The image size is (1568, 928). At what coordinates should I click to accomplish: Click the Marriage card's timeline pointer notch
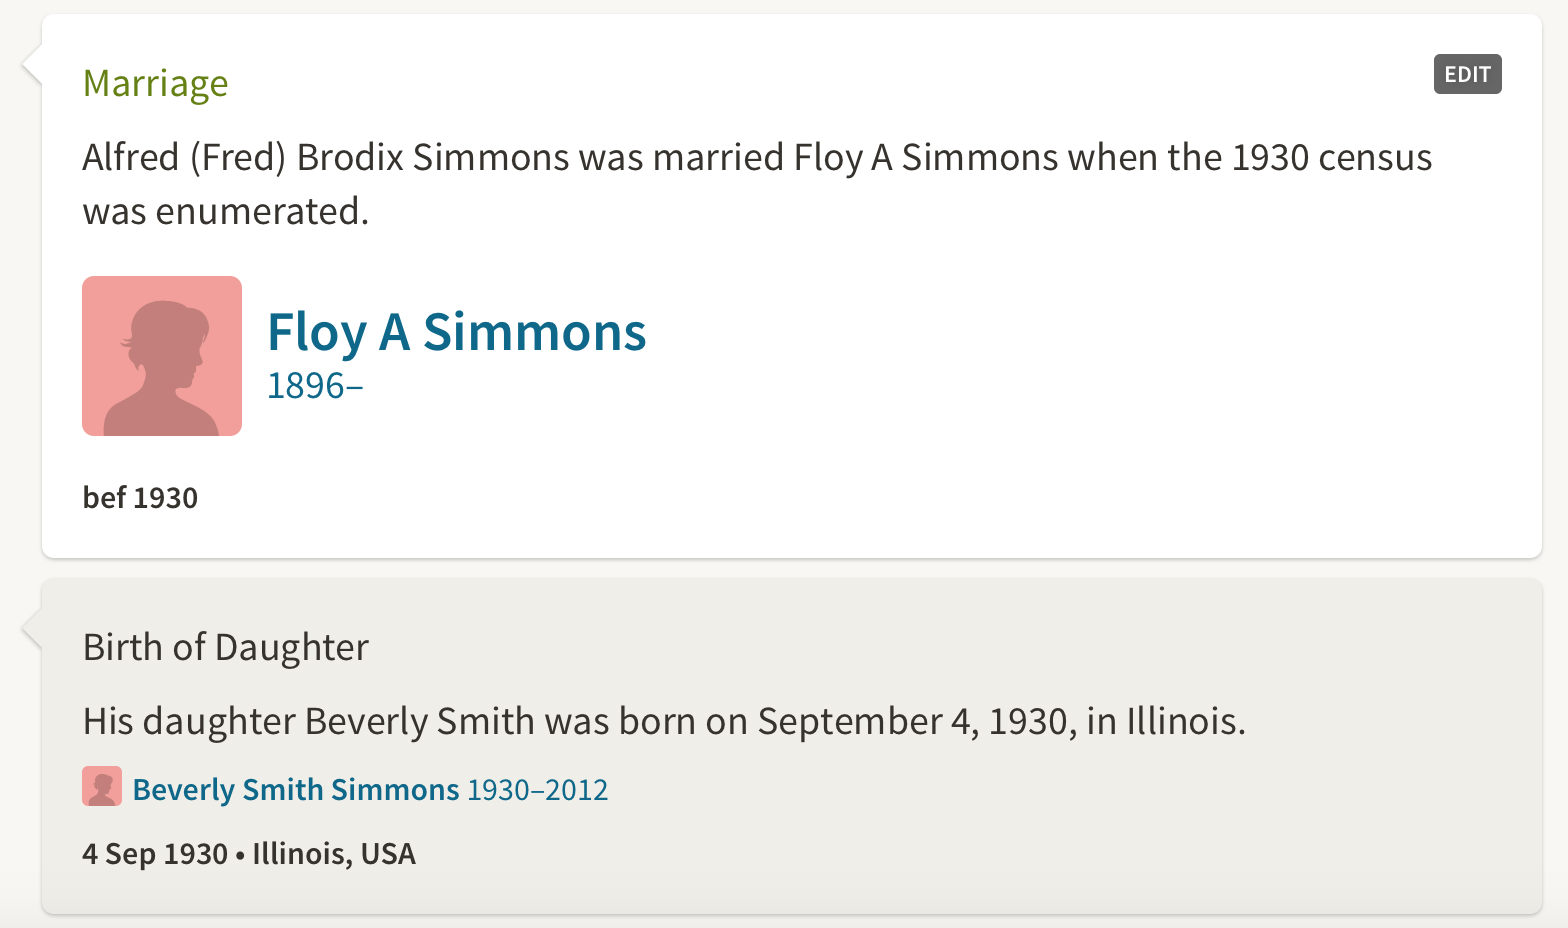click(32, 65)
